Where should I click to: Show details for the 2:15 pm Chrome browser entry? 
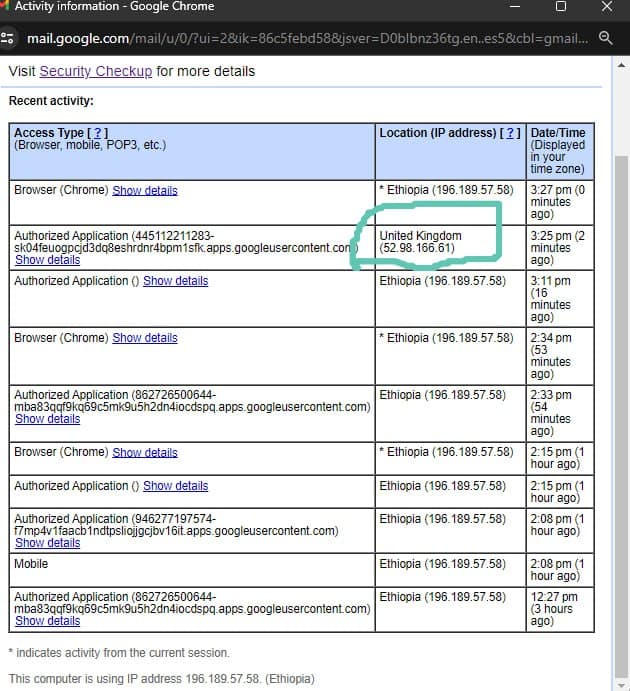click(145, 452)
